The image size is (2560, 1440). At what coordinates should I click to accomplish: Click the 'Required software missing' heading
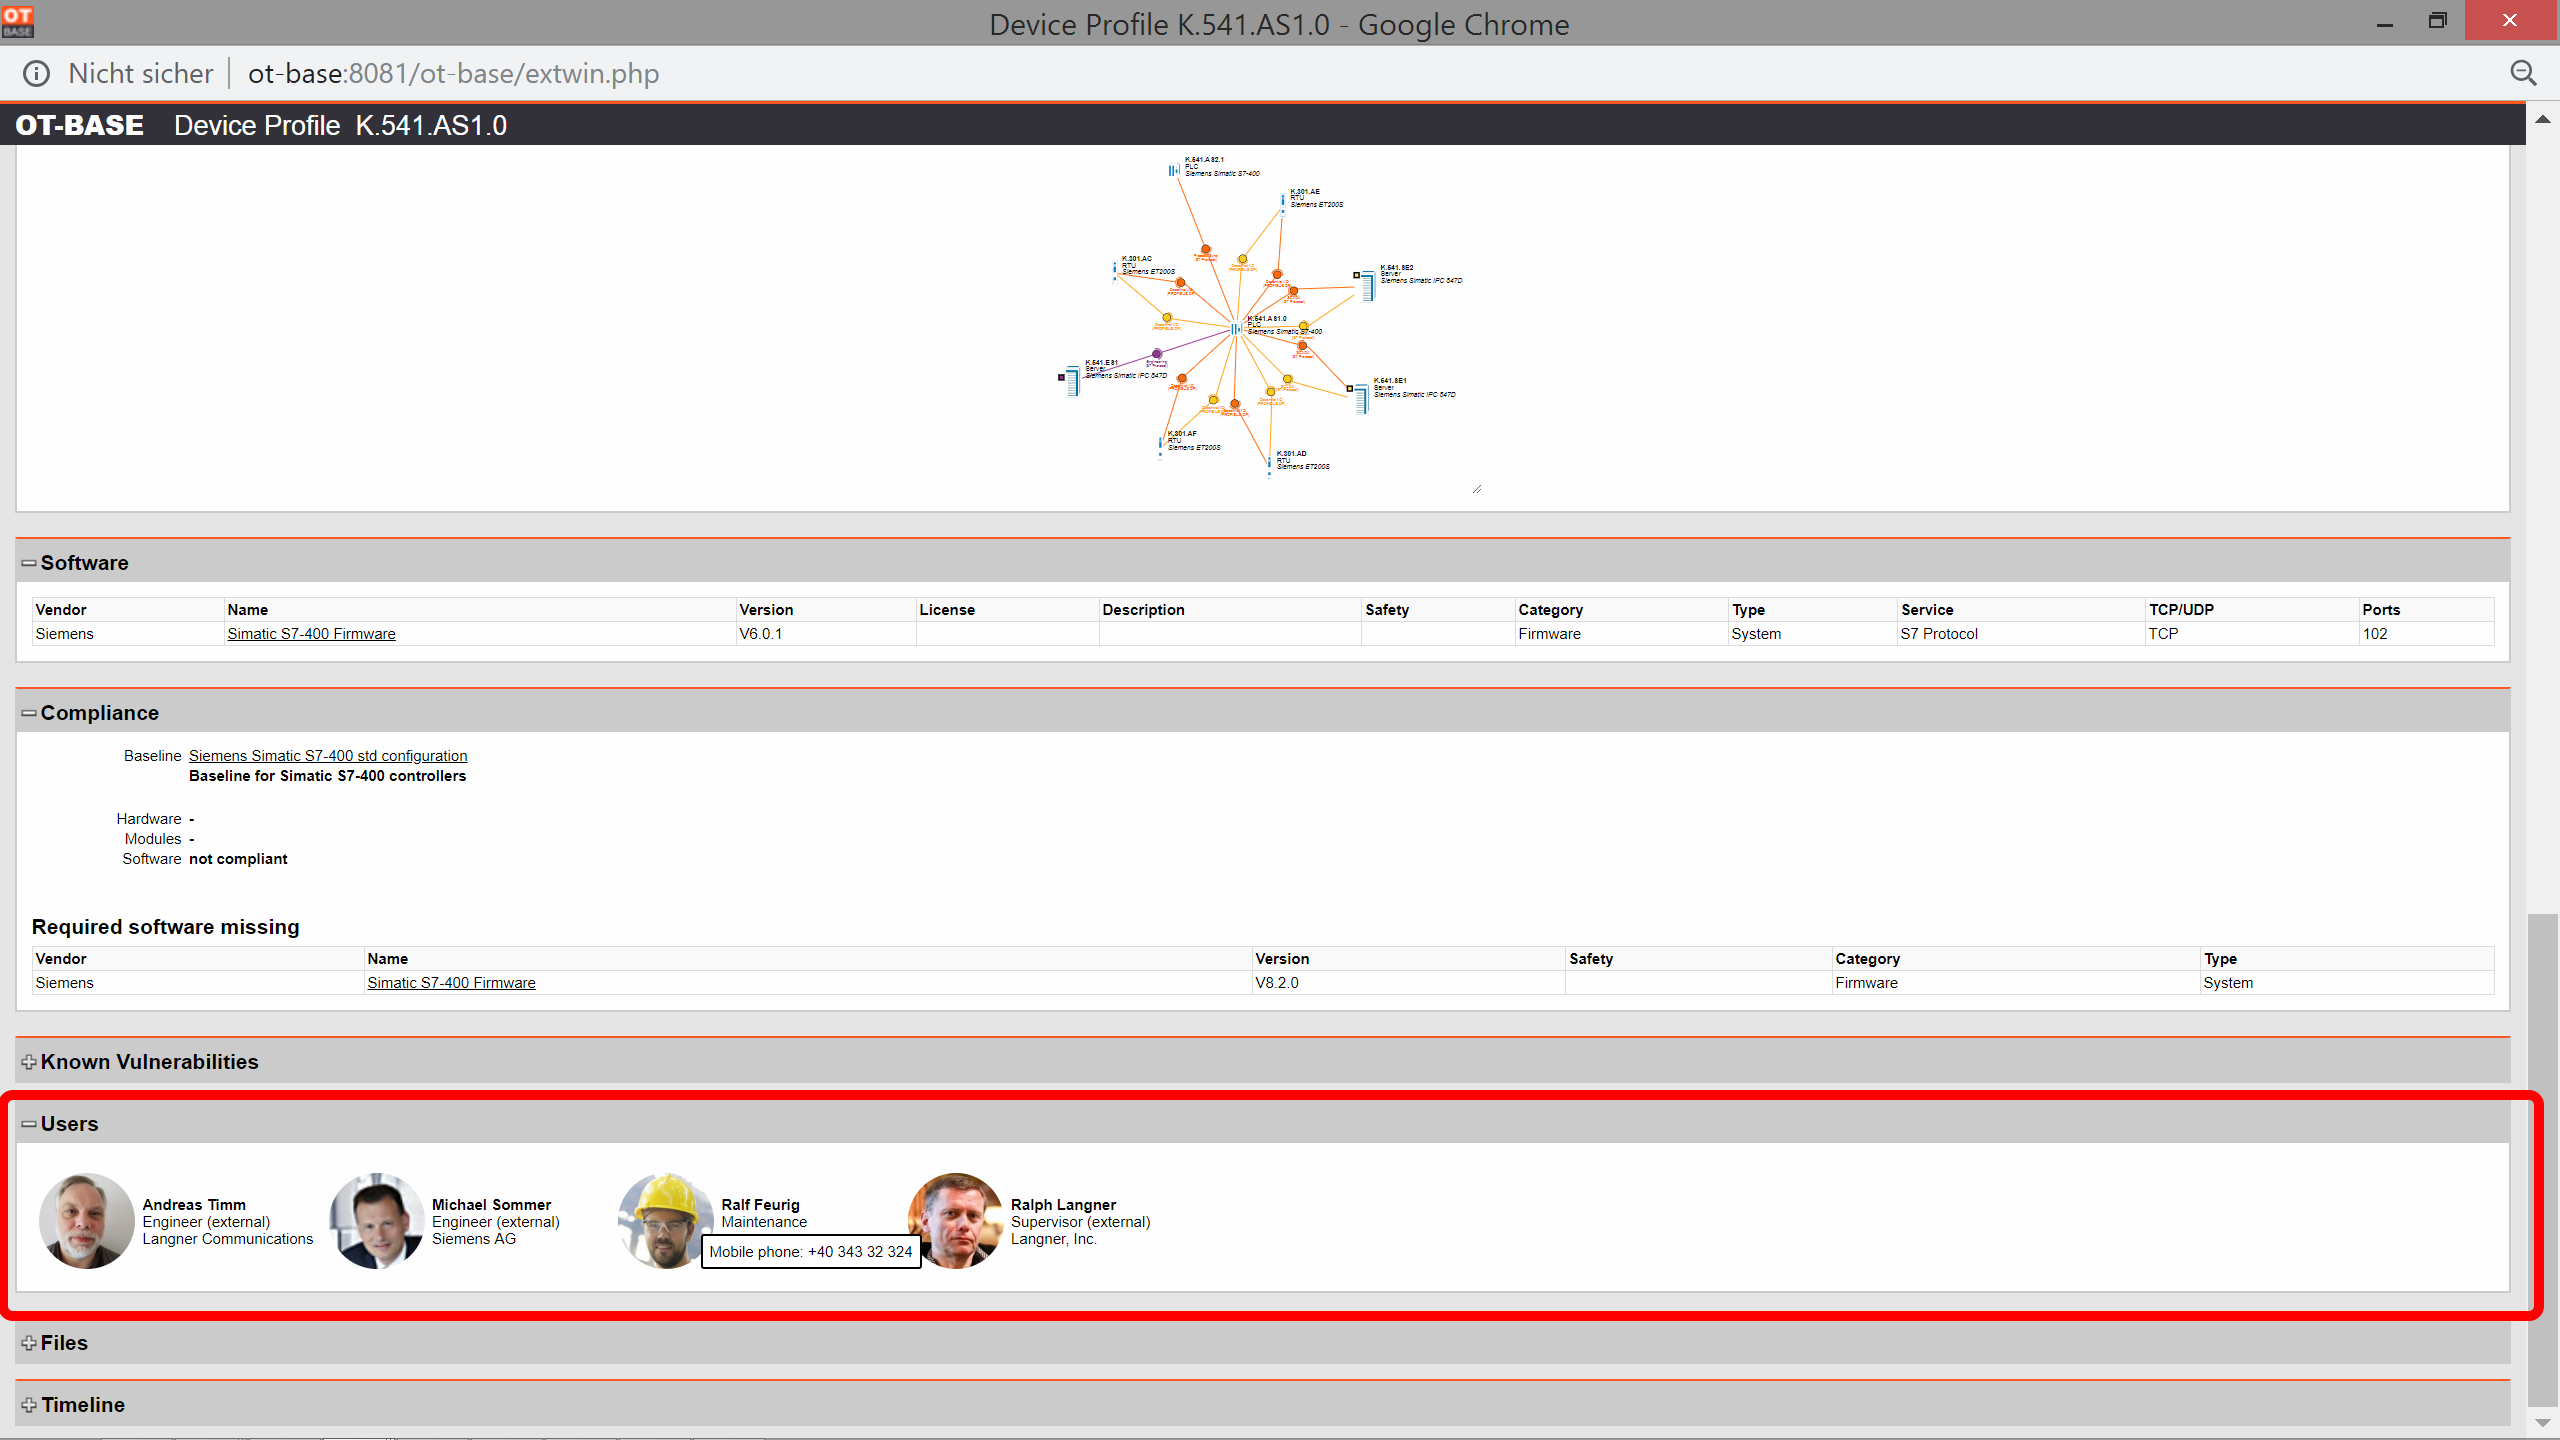(166, 927)
